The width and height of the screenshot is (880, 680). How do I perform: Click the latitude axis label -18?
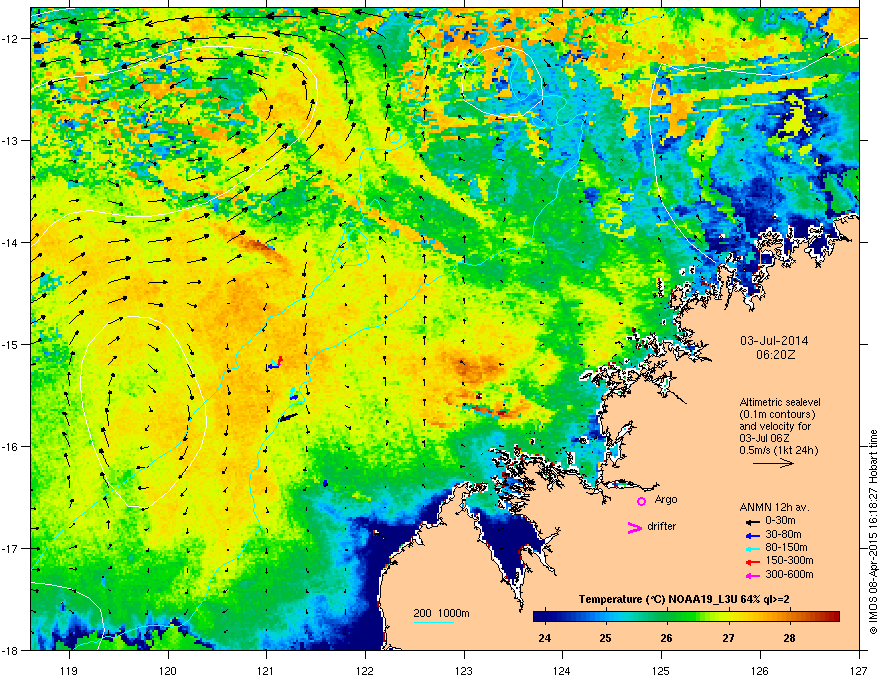tap(10, 650)
